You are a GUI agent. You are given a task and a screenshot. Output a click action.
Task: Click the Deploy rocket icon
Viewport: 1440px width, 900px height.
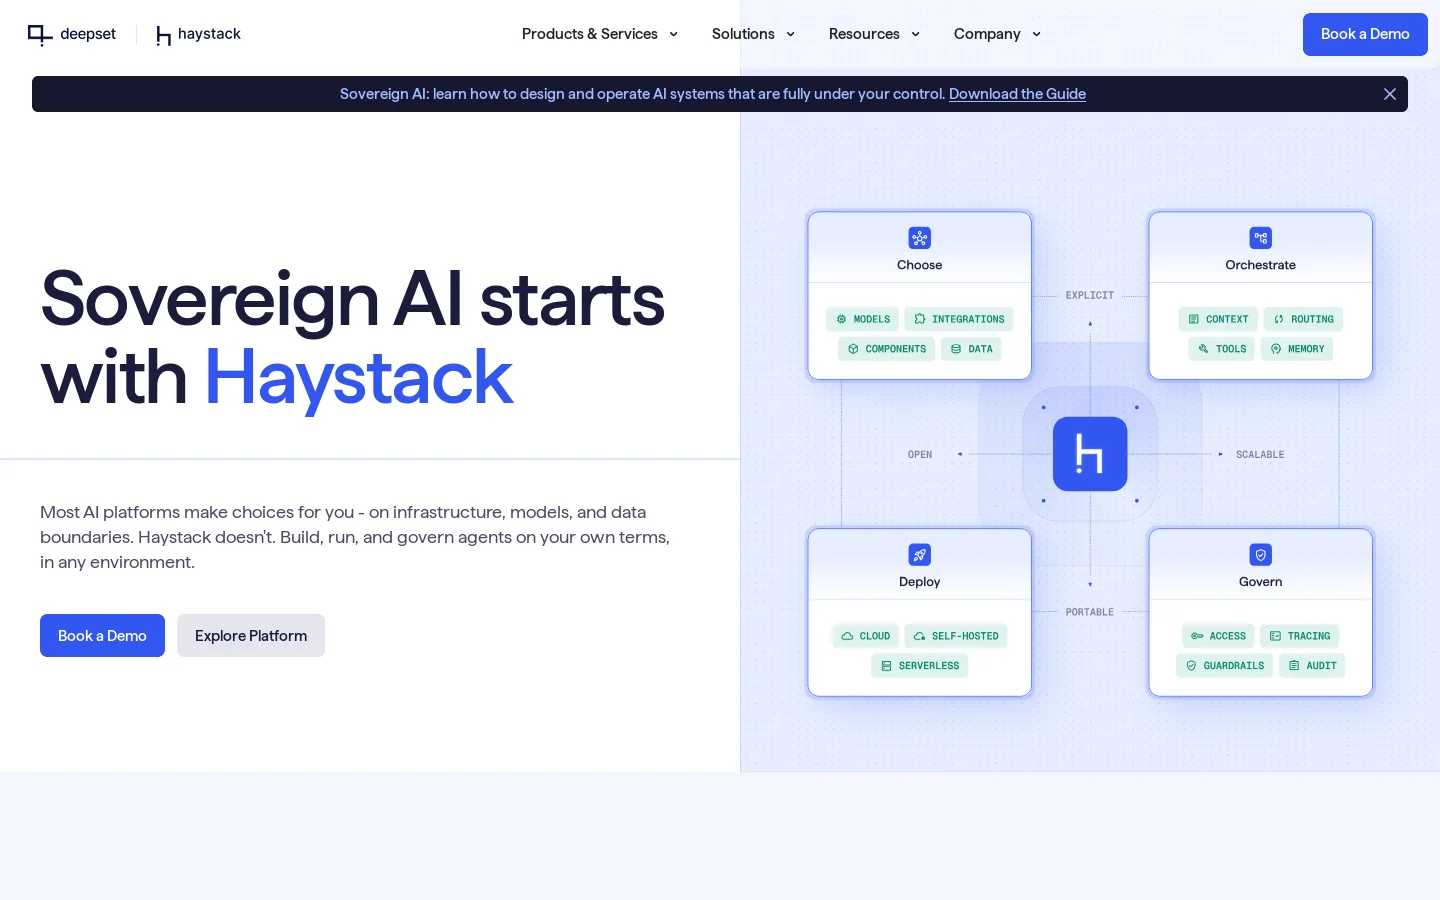(919, 554)
